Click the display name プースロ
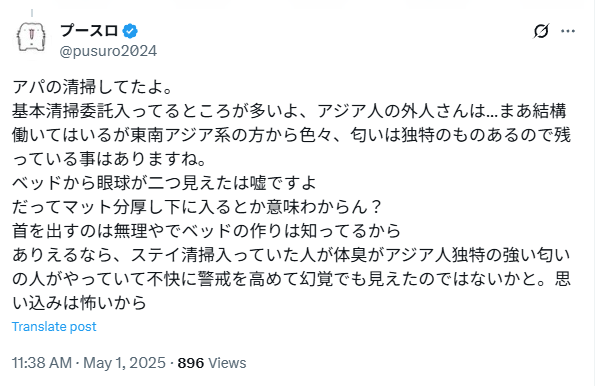This screenshot has width=597, height=386. pyautogui.click(x=89, y=30)
